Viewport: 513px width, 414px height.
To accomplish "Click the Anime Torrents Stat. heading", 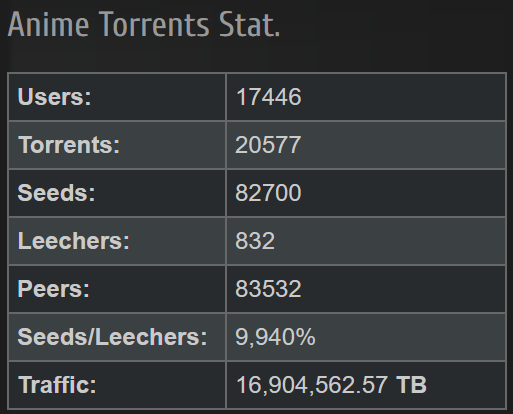I will pos(144,24).
